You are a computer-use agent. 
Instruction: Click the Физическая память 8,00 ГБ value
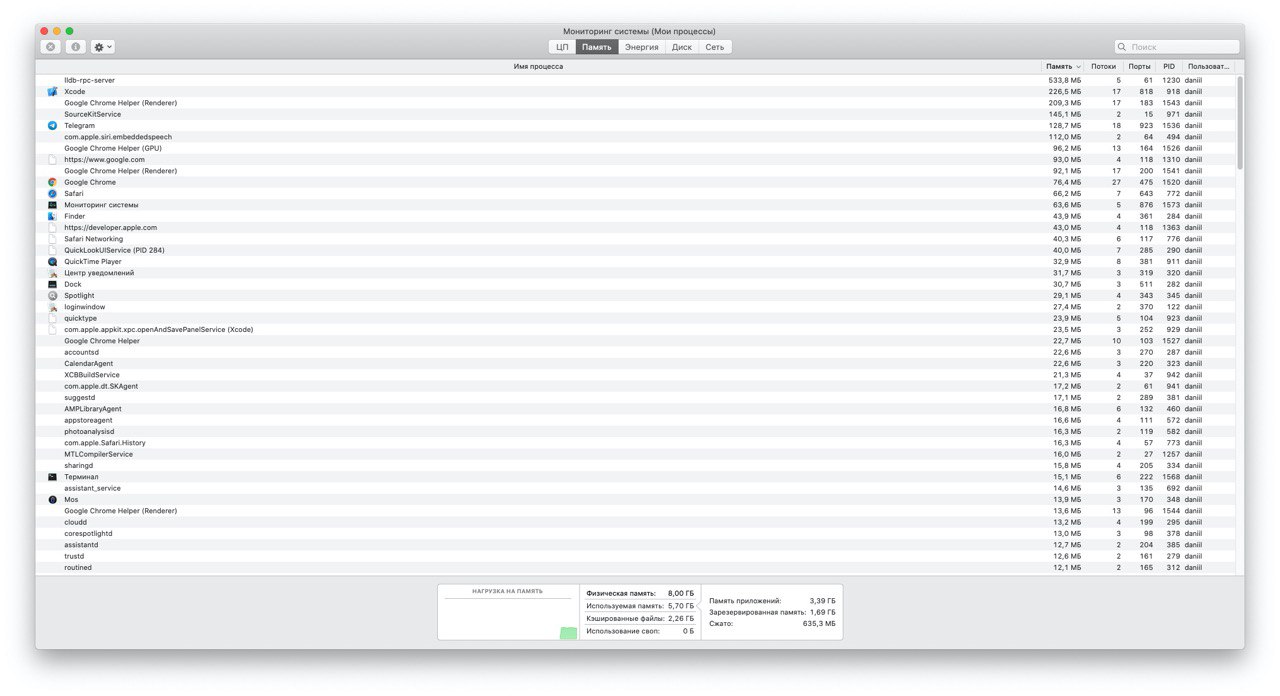[x=681, y=593]
